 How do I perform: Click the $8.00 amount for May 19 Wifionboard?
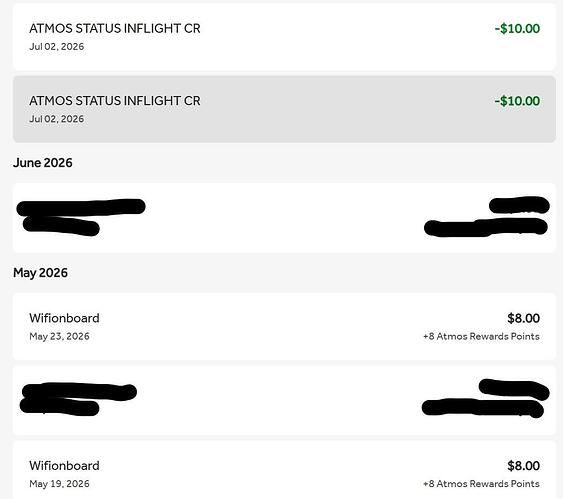click(524, 466)
